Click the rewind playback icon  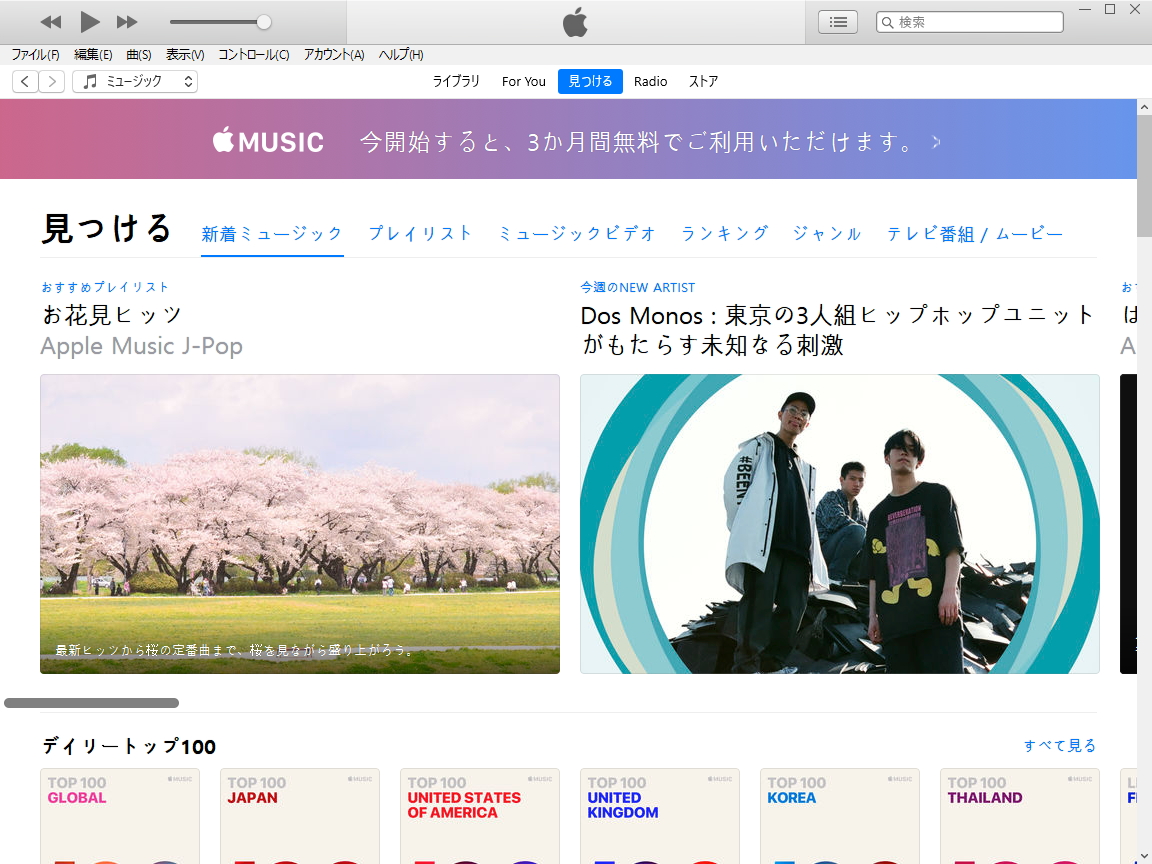50,21
